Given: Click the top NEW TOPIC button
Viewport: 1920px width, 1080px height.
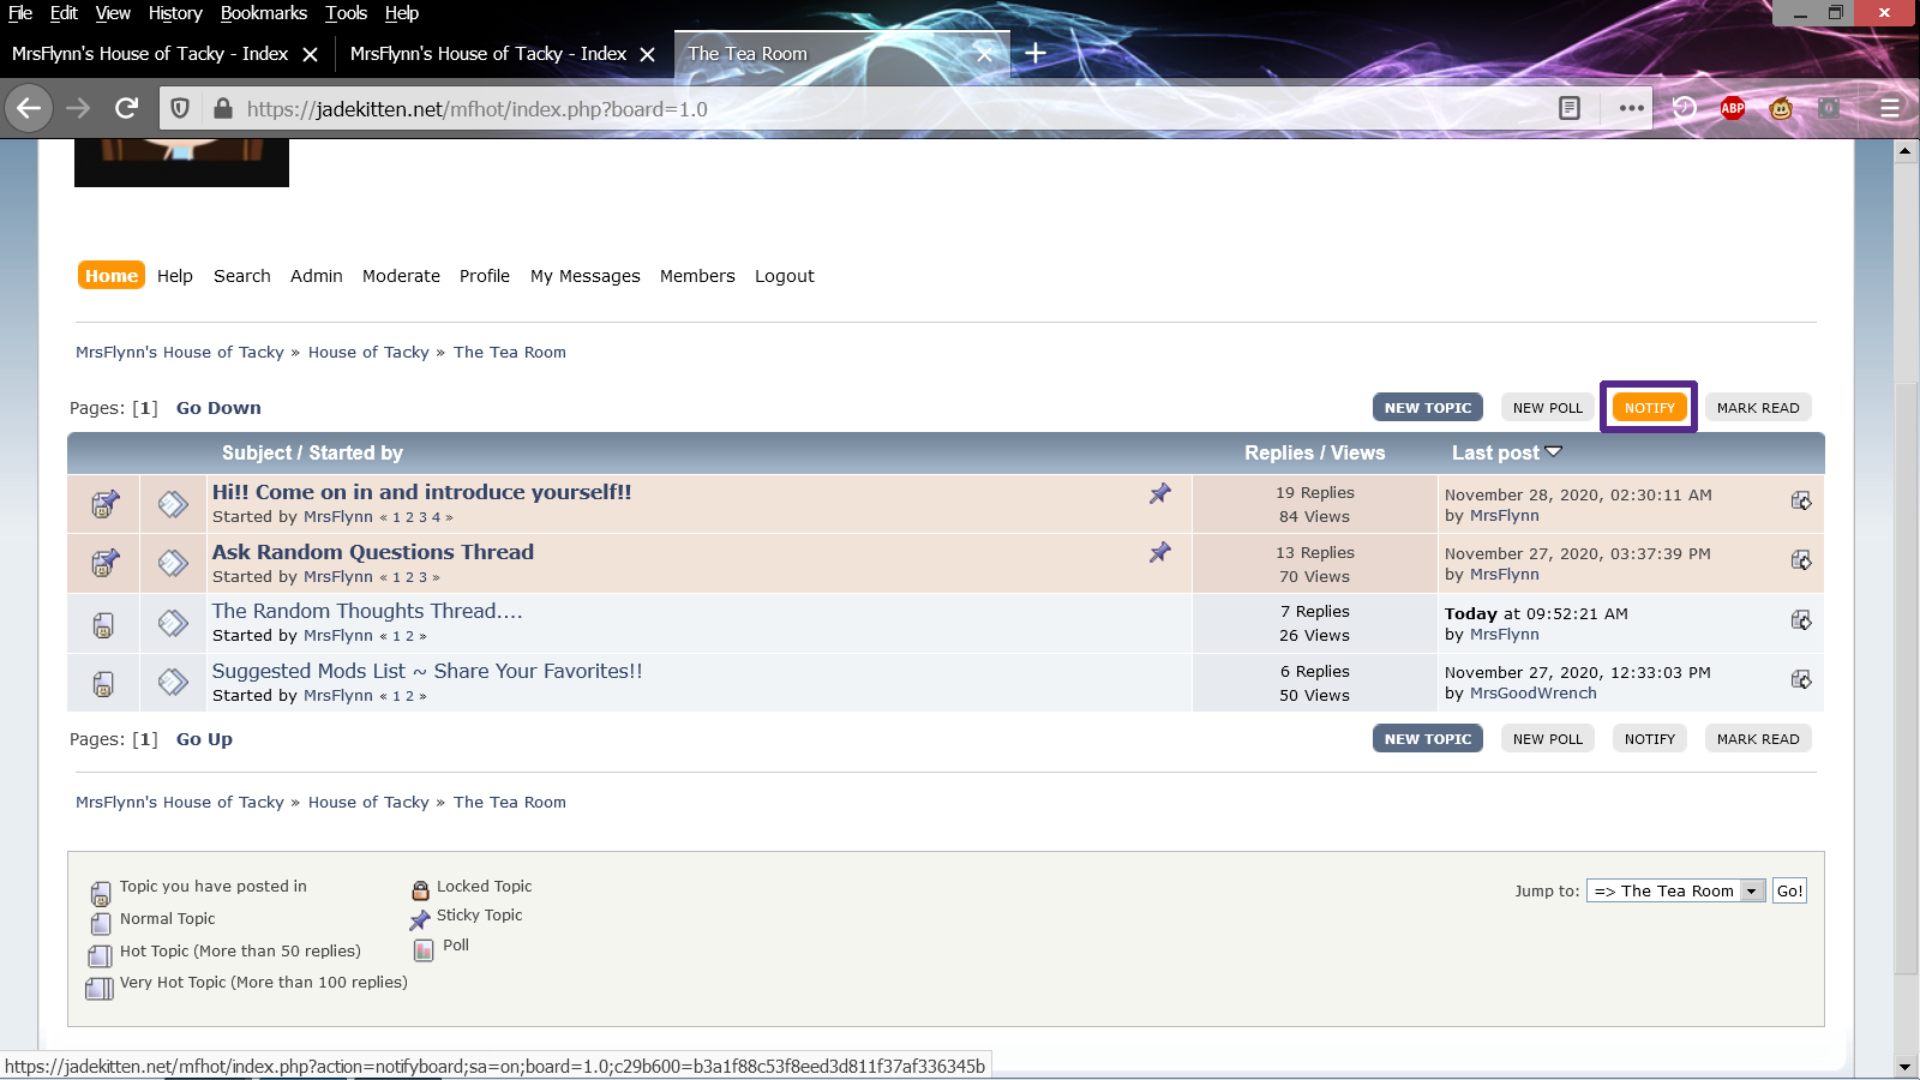Looking at the screenshot, I should pyautogui.click(x=1427, y=408).
